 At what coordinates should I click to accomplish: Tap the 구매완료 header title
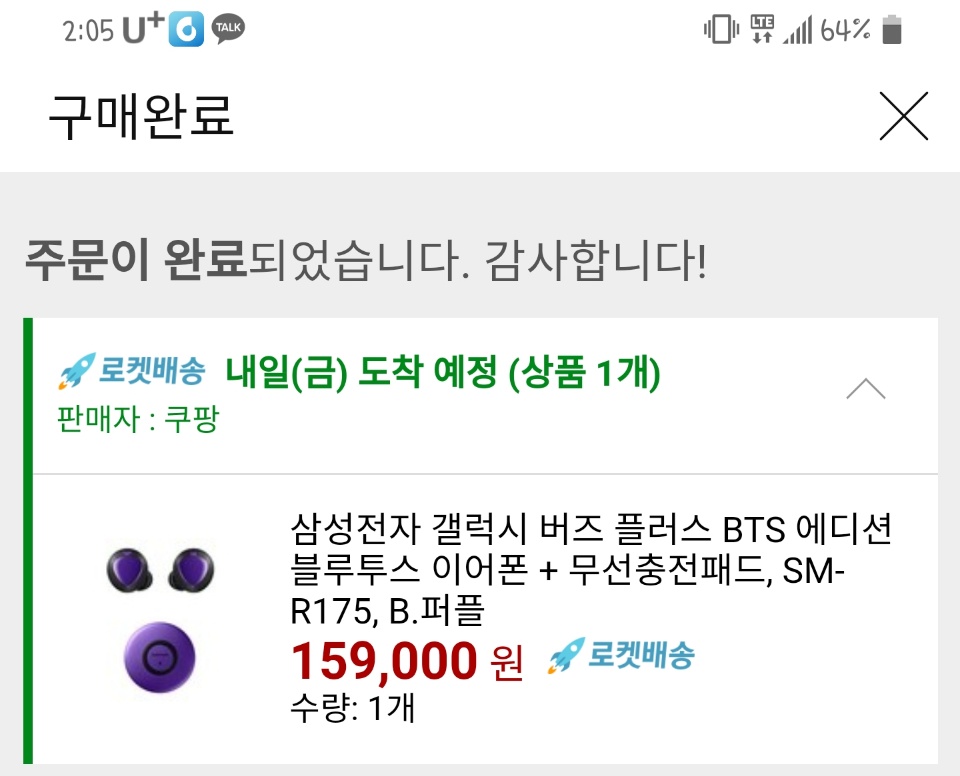pos(141,116)
